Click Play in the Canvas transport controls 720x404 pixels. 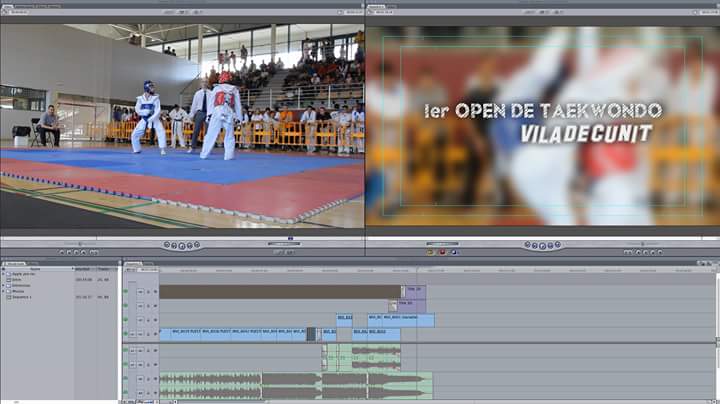pos(542,246)
